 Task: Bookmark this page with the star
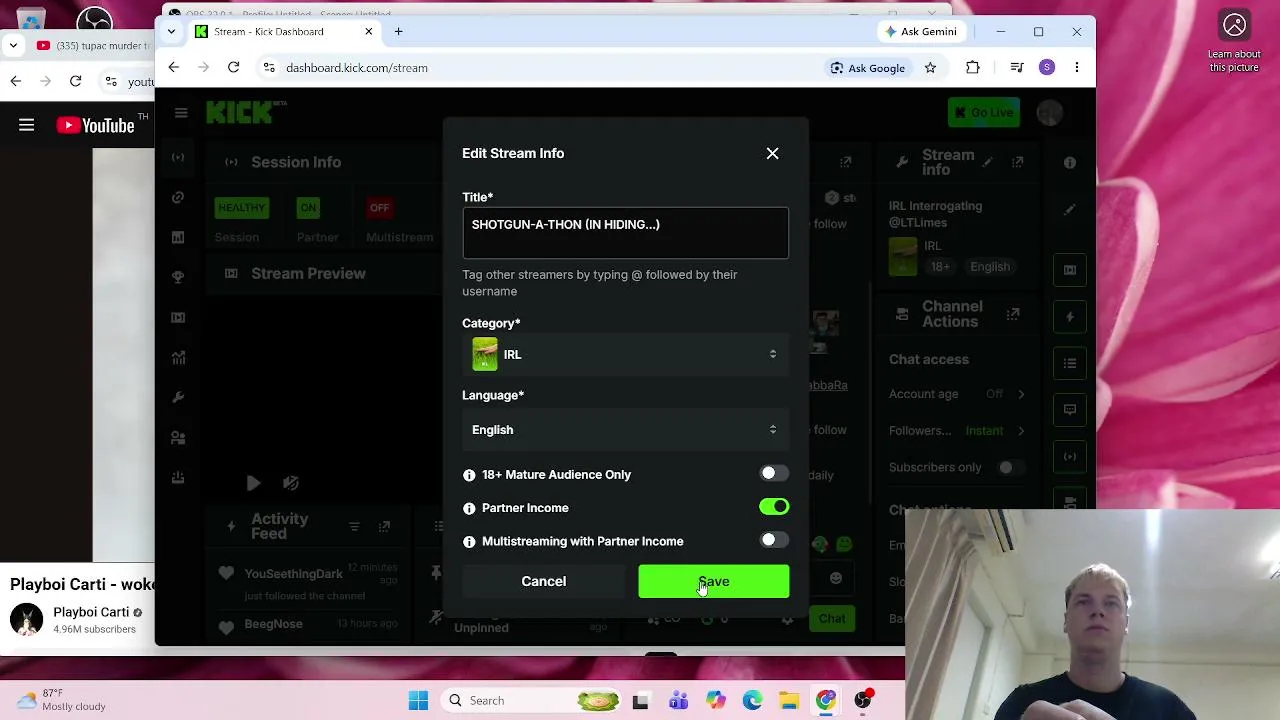[x=930, y=68]
